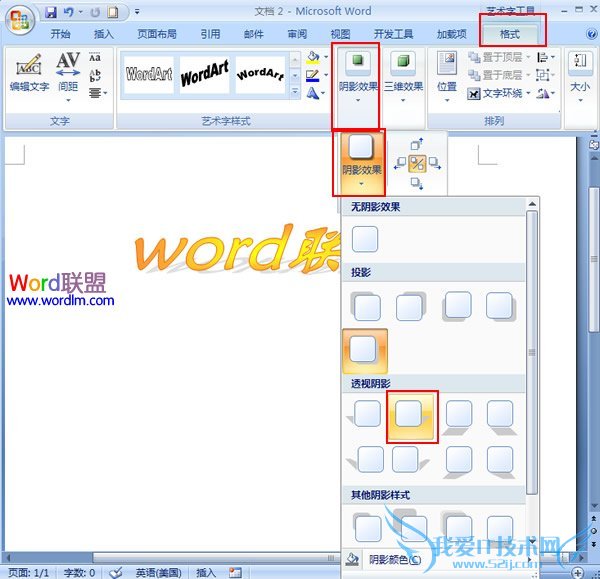600x579 pixels.
Task: Click the Office button logo
Action: pyautogui.click(x=20, y=20)
